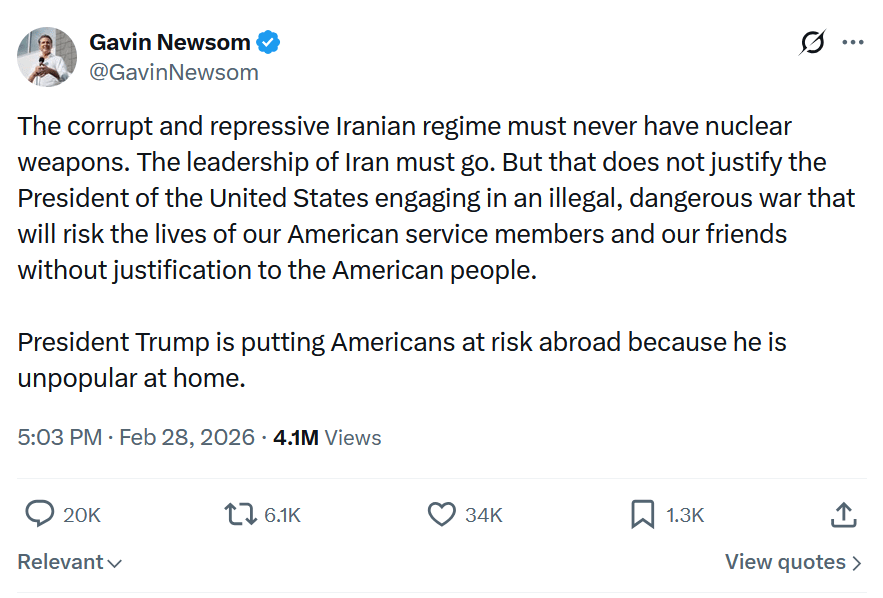Like the post with the heart
The image size is (883, 598).
441,514
